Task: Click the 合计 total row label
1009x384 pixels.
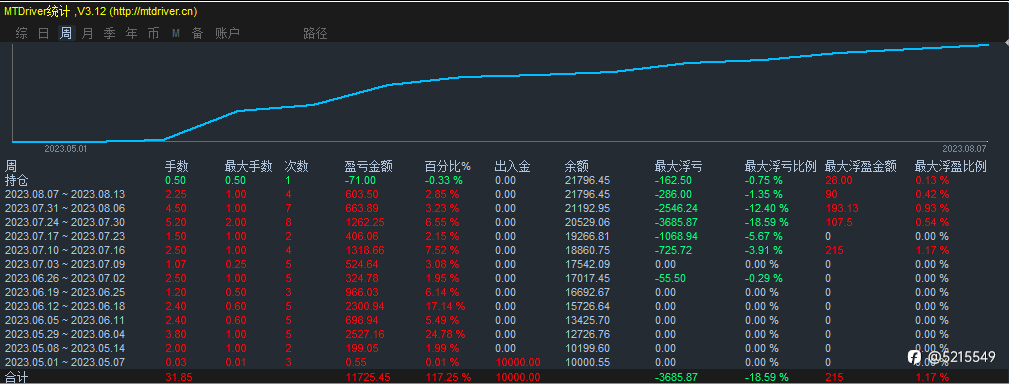Action: tap(17, 377)
